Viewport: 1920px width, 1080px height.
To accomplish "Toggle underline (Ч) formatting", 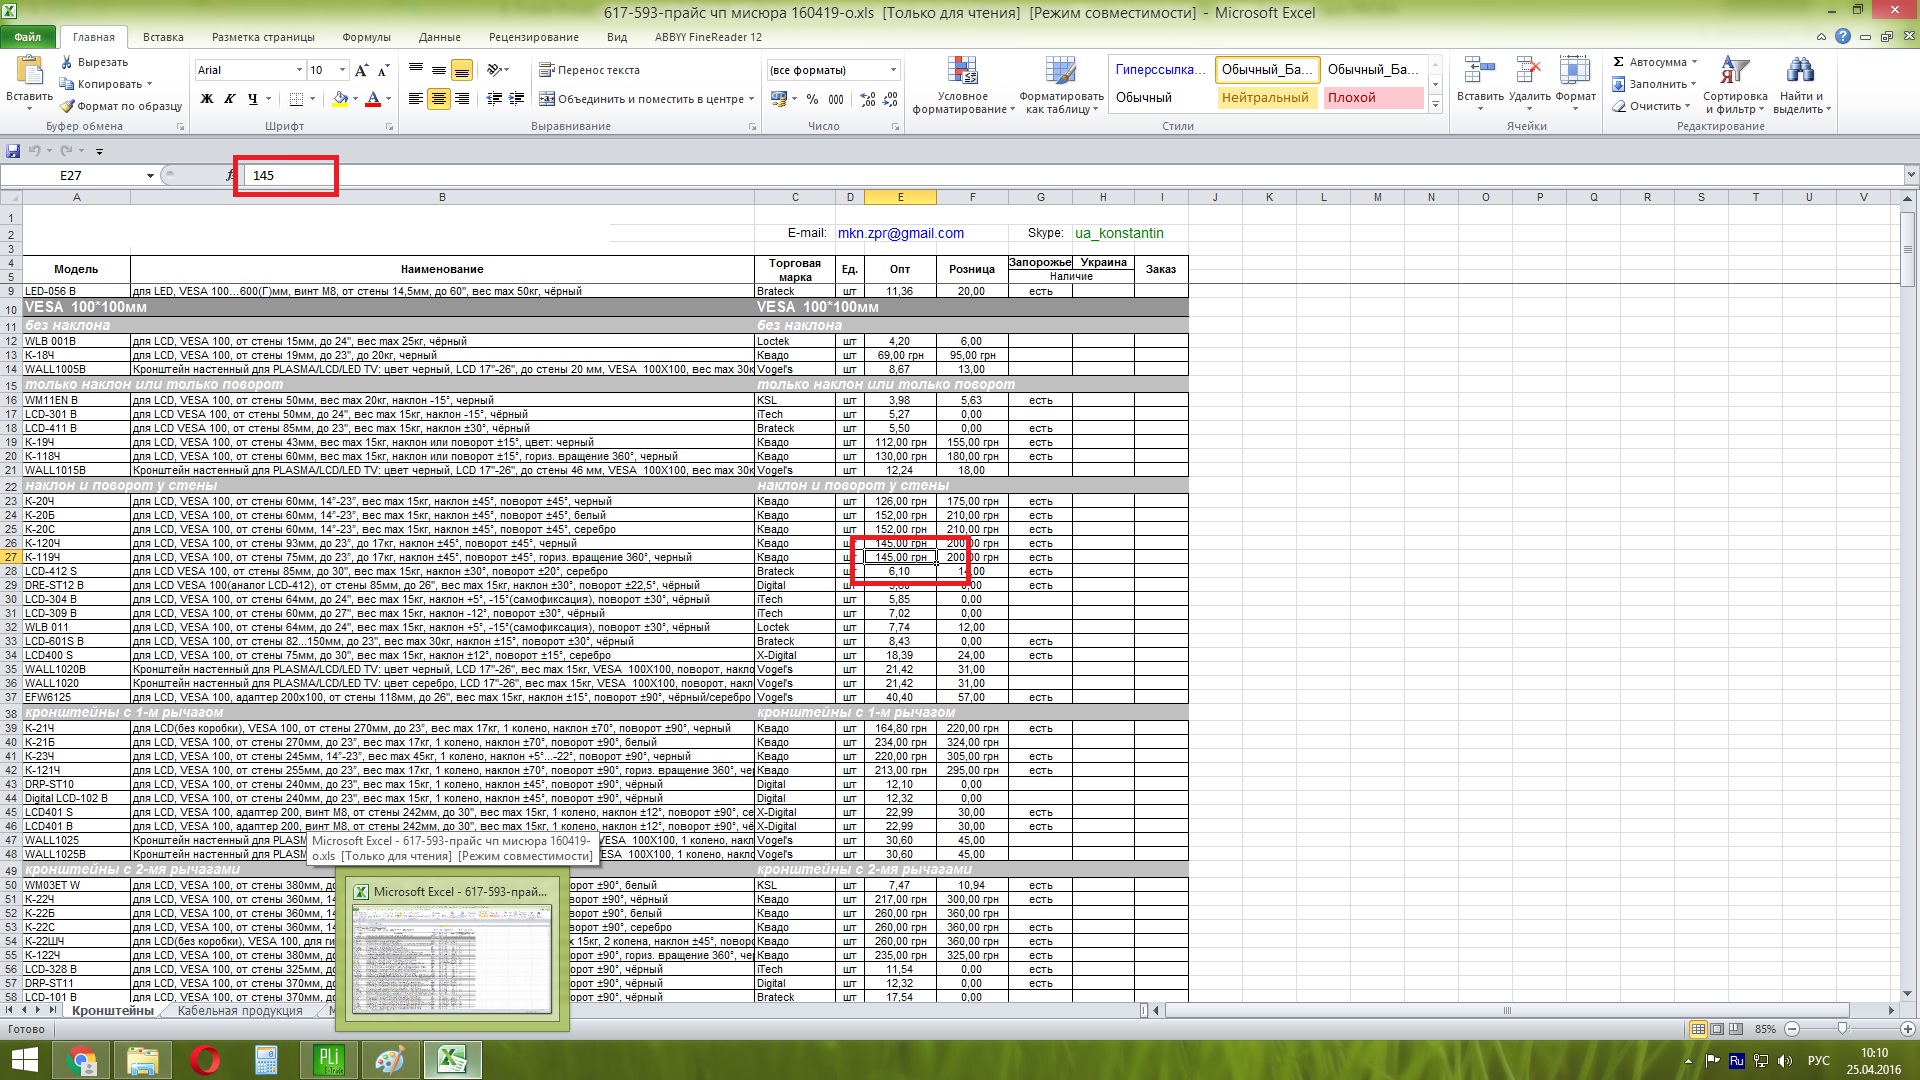I will coord(253,99).
